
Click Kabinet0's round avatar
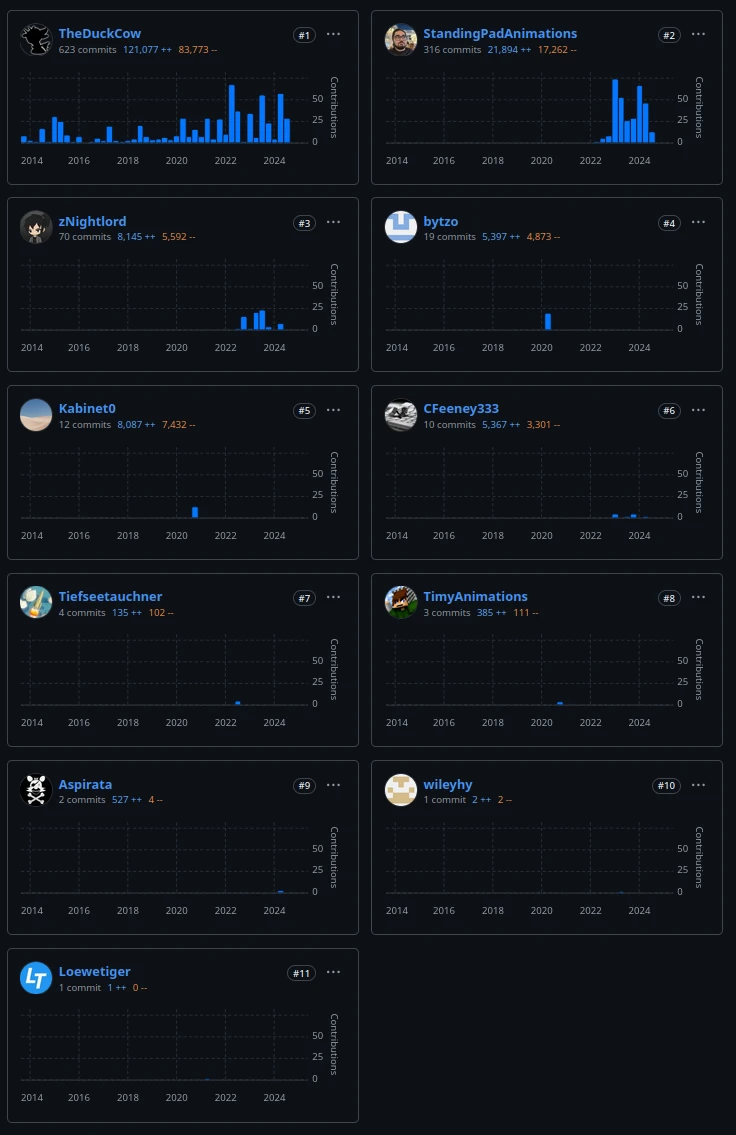coord(36,415)
